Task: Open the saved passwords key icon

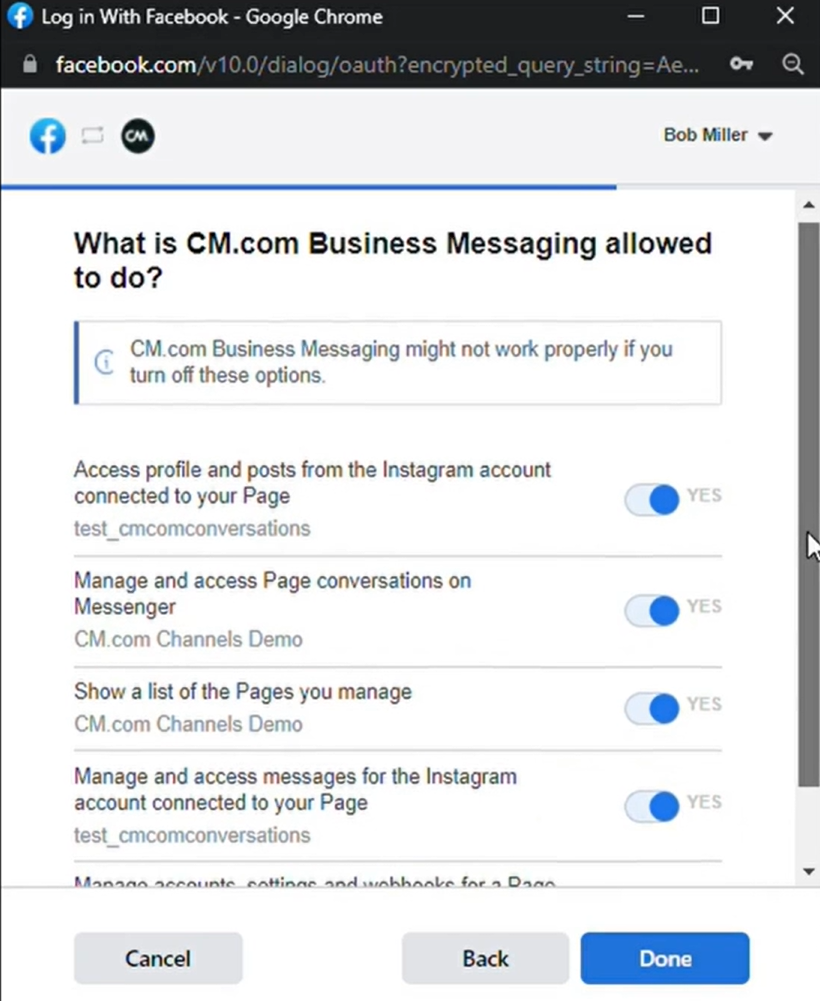Action: [x=741, y=65]
